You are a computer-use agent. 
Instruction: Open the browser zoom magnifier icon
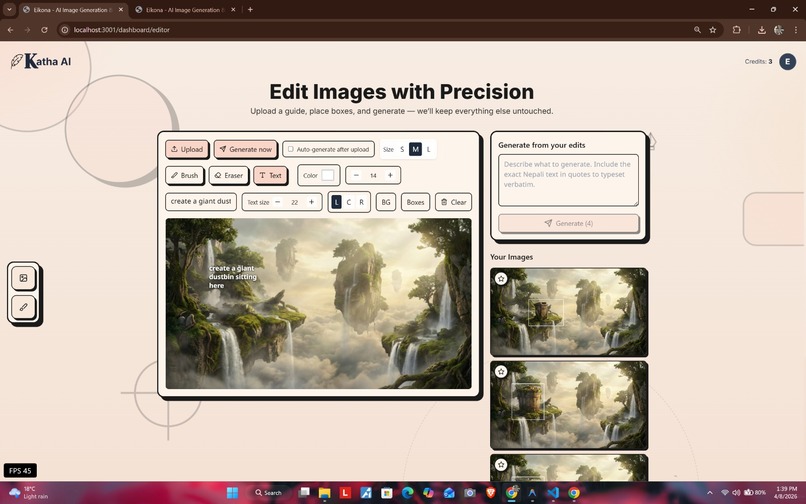click(697, 30)
